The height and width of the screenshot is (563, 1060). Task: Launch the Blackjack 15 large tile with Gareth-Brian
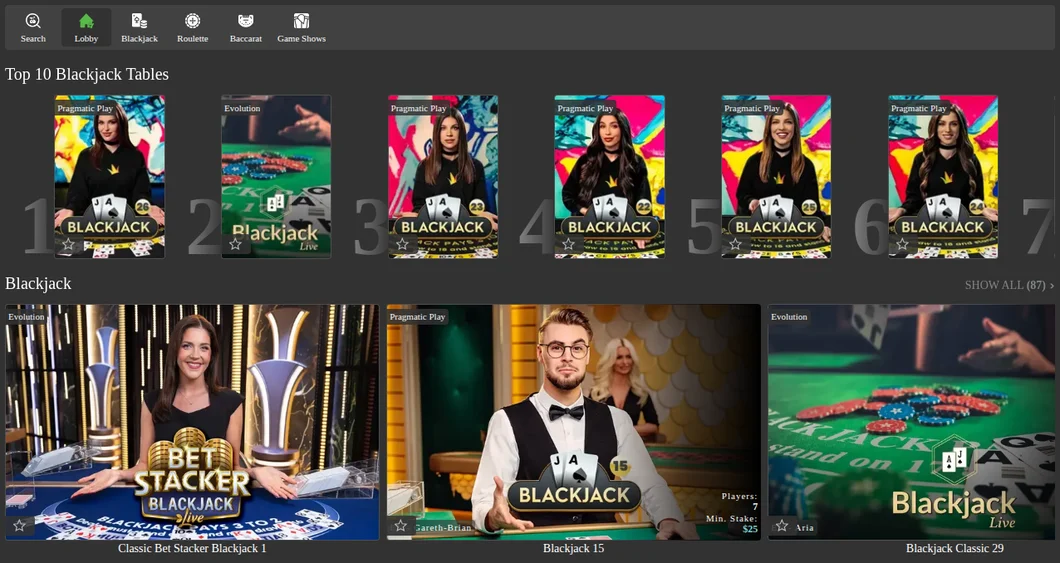point(574,422)
